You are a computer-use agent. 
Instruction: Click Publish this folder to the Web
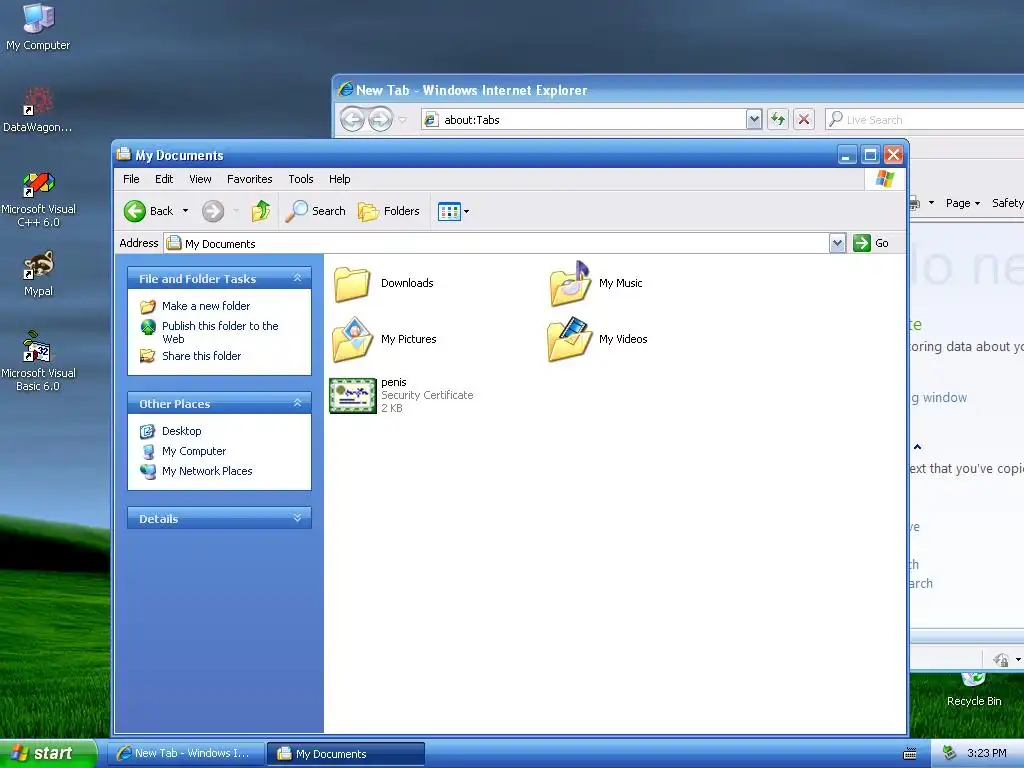click(x=220, y=332)
